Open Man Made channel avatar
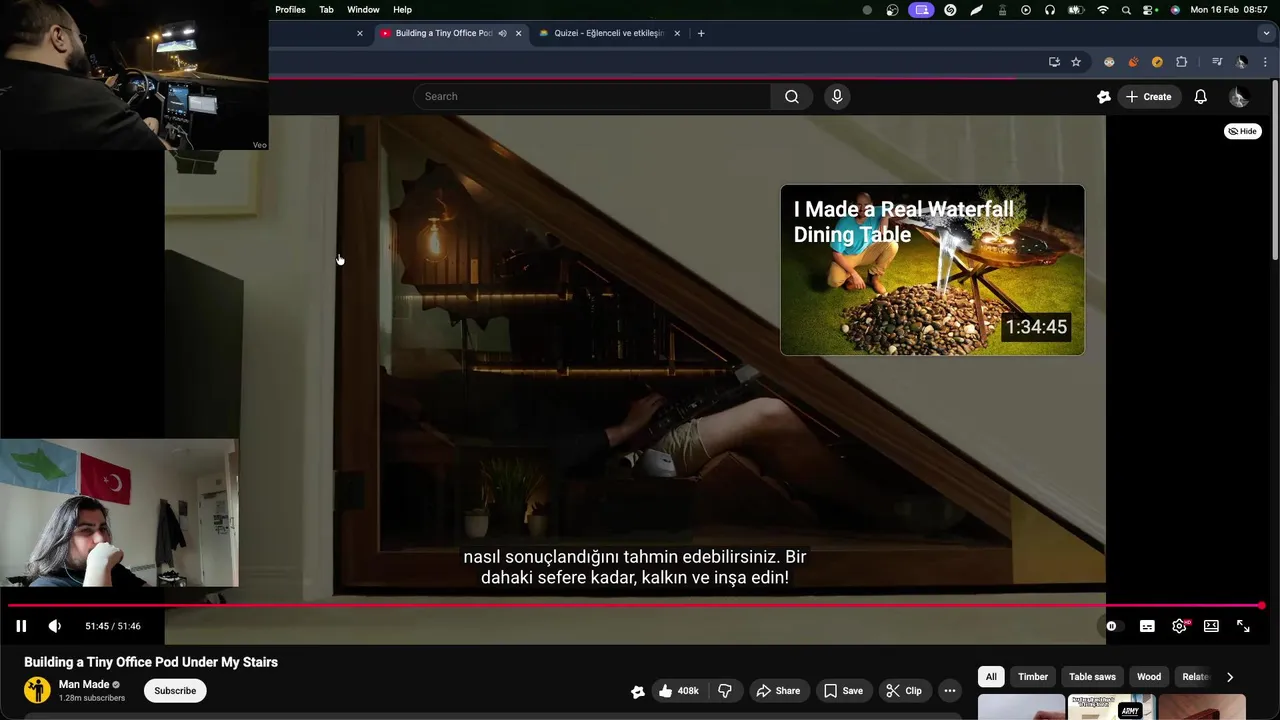This screenshot has height=720, width=1280. pos(37,690)
